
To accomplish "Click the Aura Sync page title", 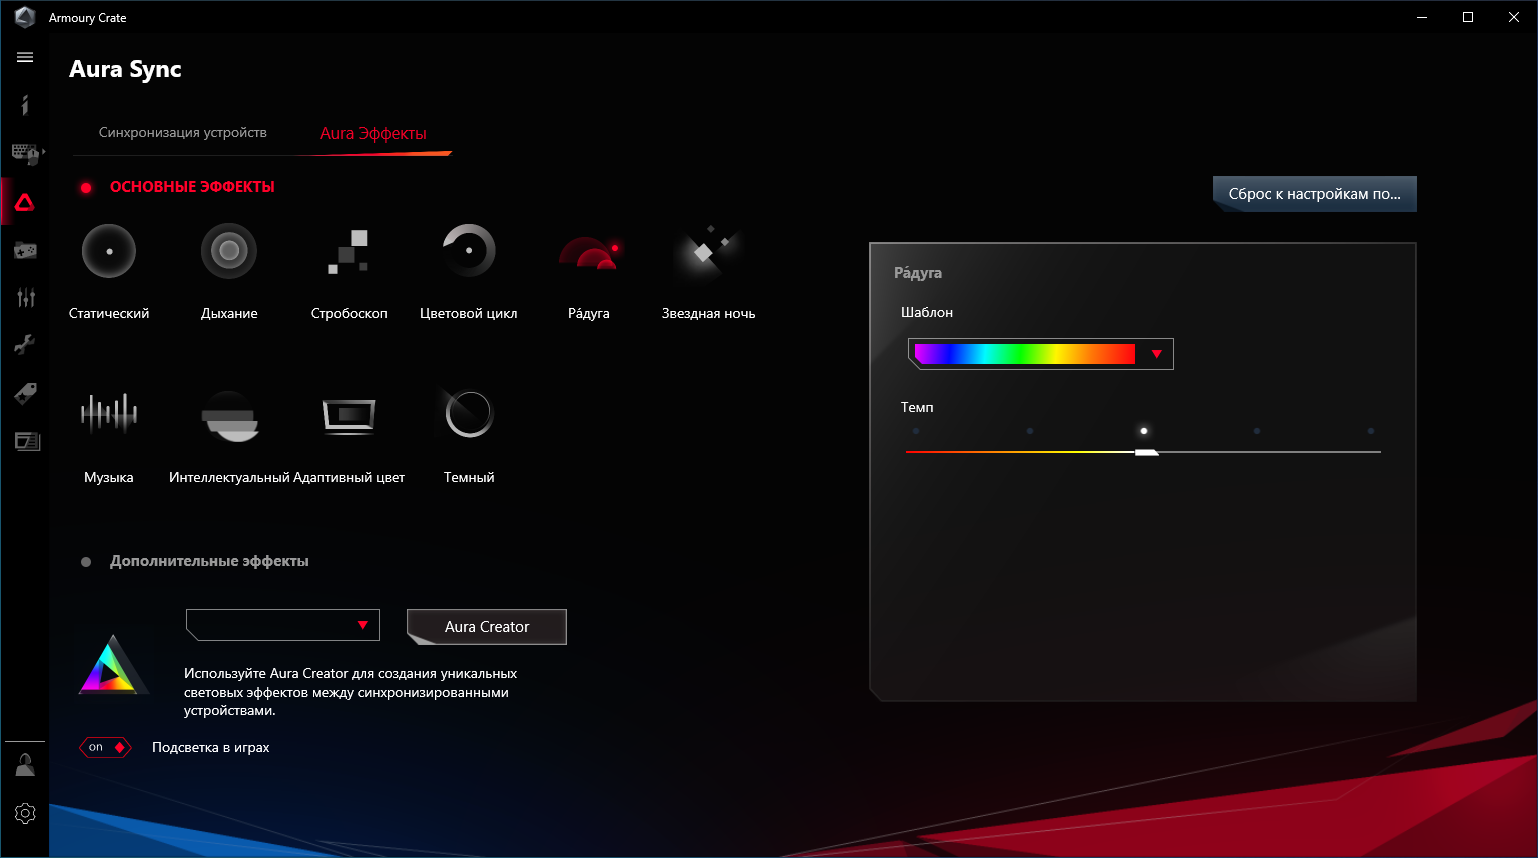I will 125,69.
